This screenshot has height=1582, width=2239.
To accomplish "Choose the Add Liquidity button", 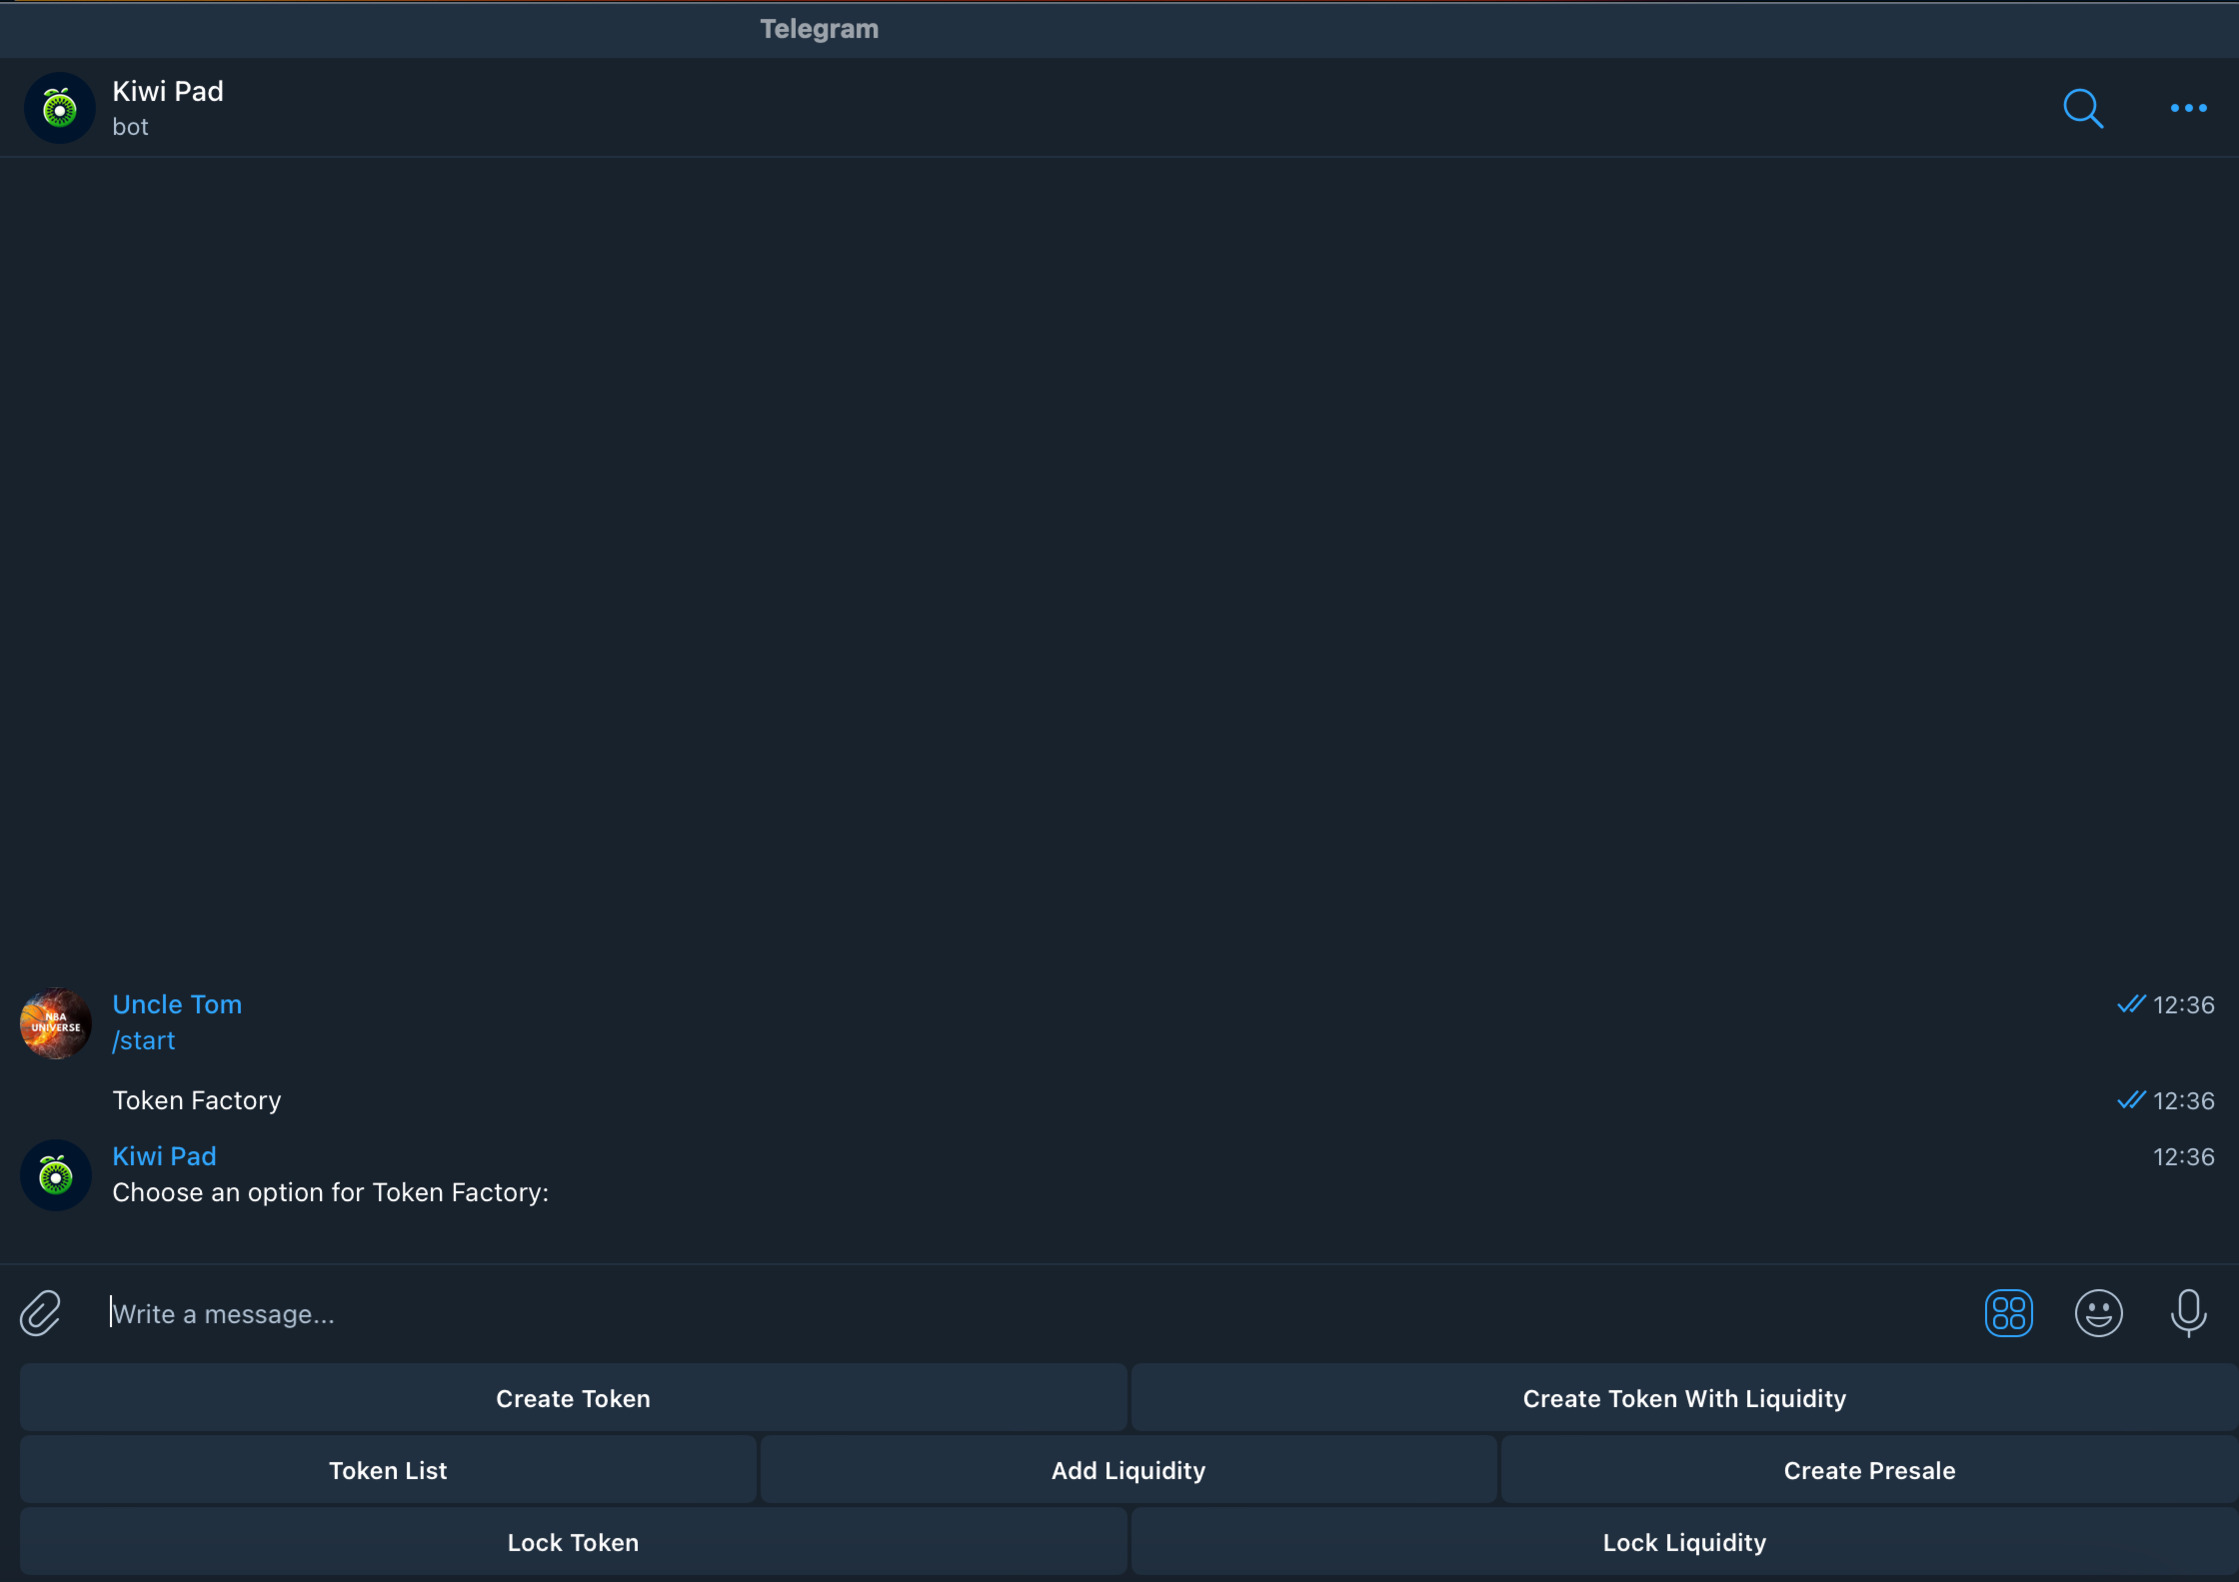I will coord(1128,1470).
